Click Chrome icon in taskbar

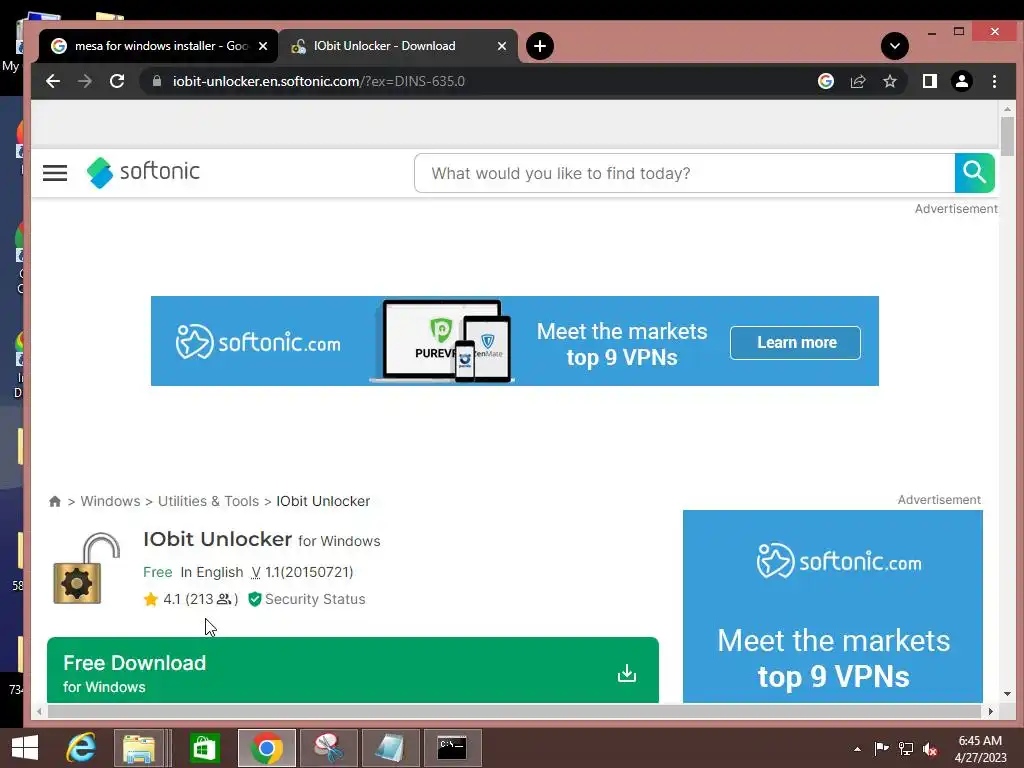click(266, 748)
